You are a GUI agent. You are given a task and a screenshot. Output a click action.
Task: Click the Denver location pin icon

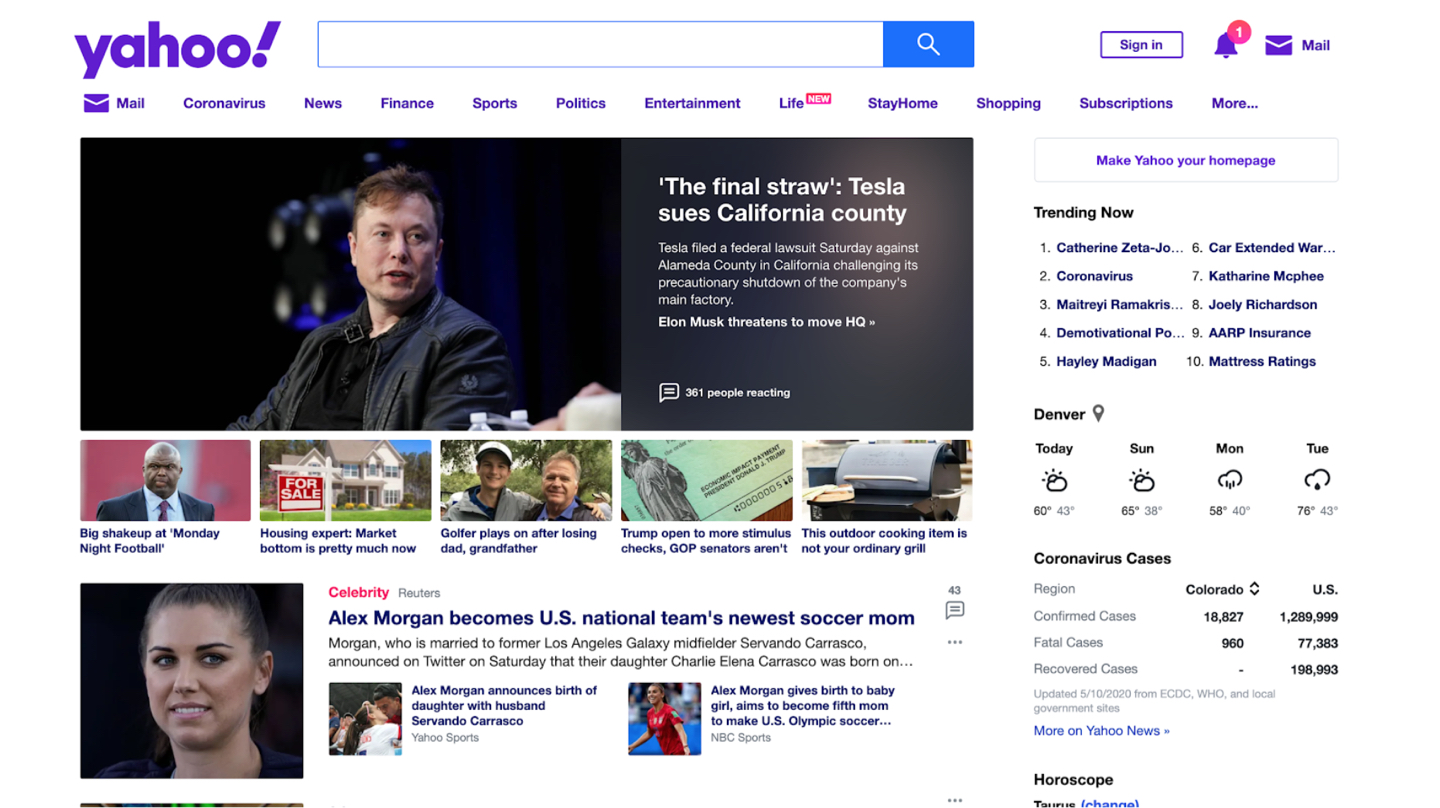(1098, 413)
